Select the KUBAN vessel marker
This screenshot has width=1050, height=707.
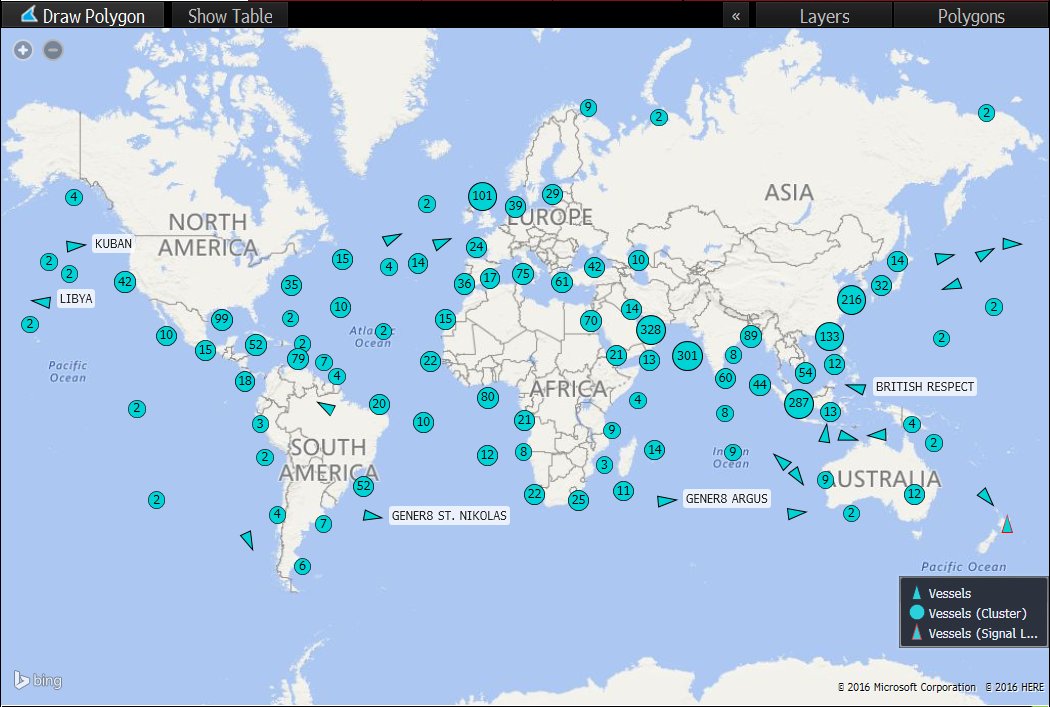76,246
